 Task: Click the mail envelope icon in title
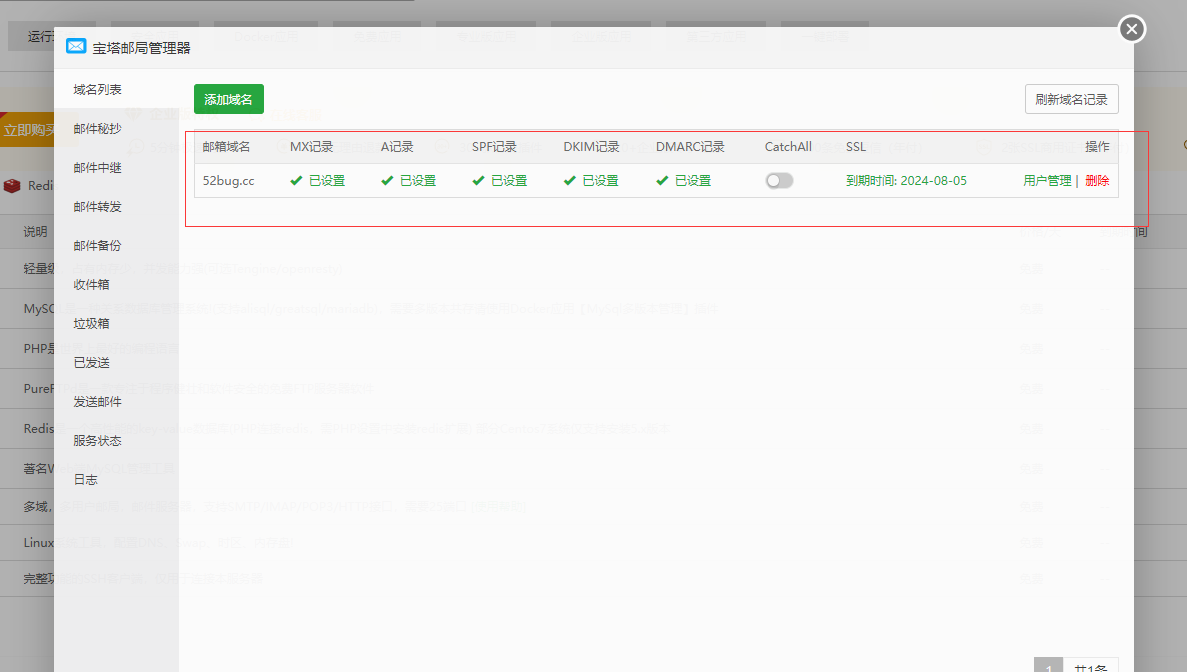click(76, 46)
